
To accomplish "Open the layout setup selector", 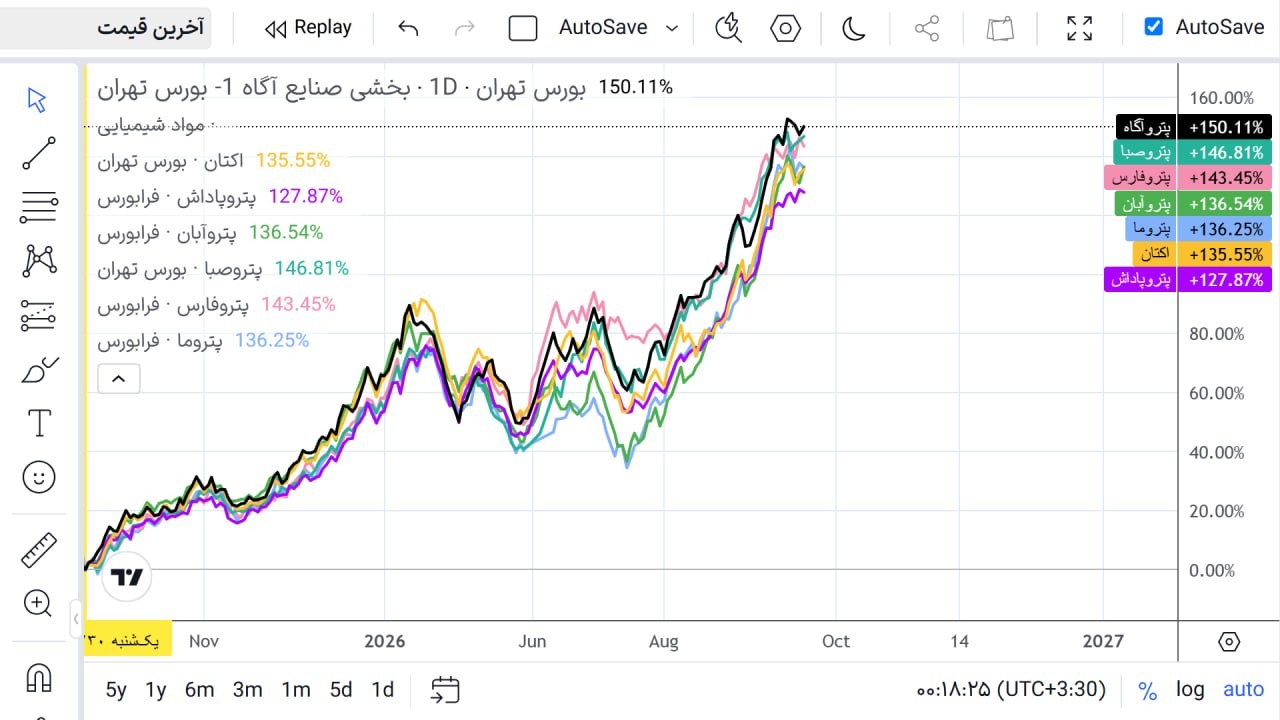I will click(523, 28).
